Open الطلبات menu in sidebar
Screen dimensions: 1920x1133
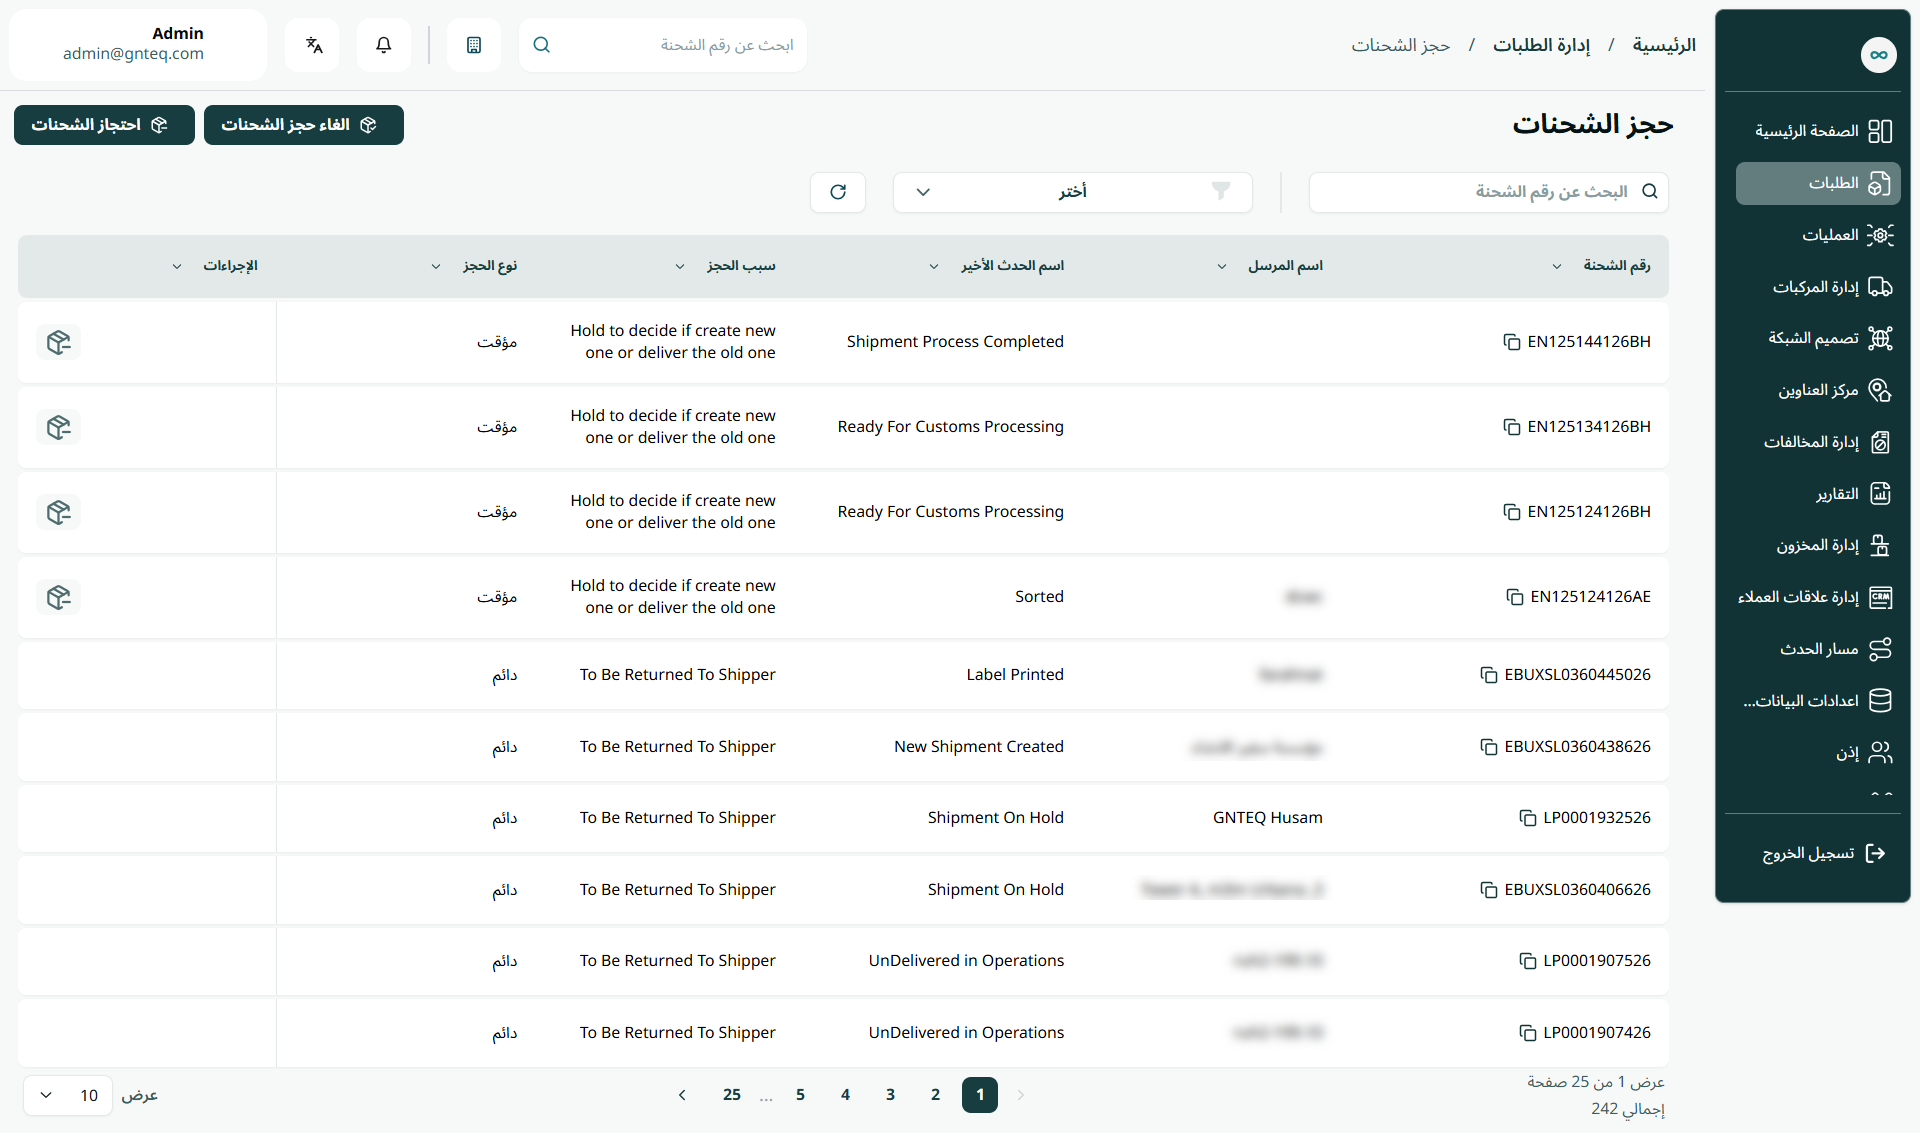(1818, 183)
